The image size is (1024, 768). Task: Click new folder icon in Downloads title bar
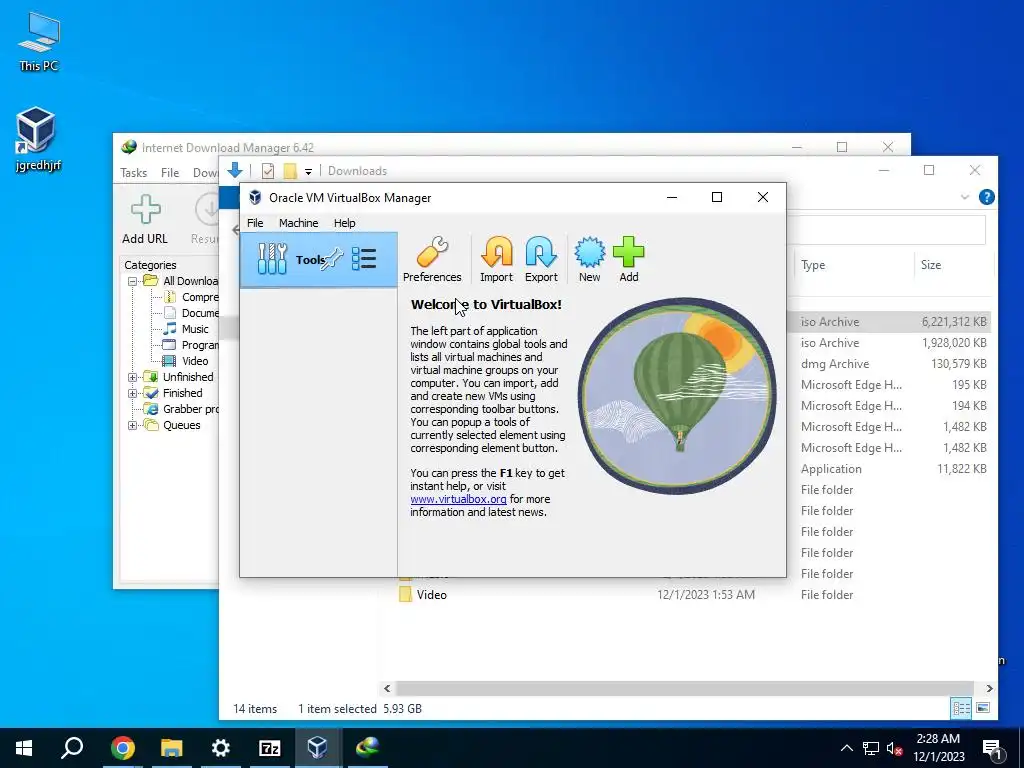pyautogui.click(x=290, y=171)
